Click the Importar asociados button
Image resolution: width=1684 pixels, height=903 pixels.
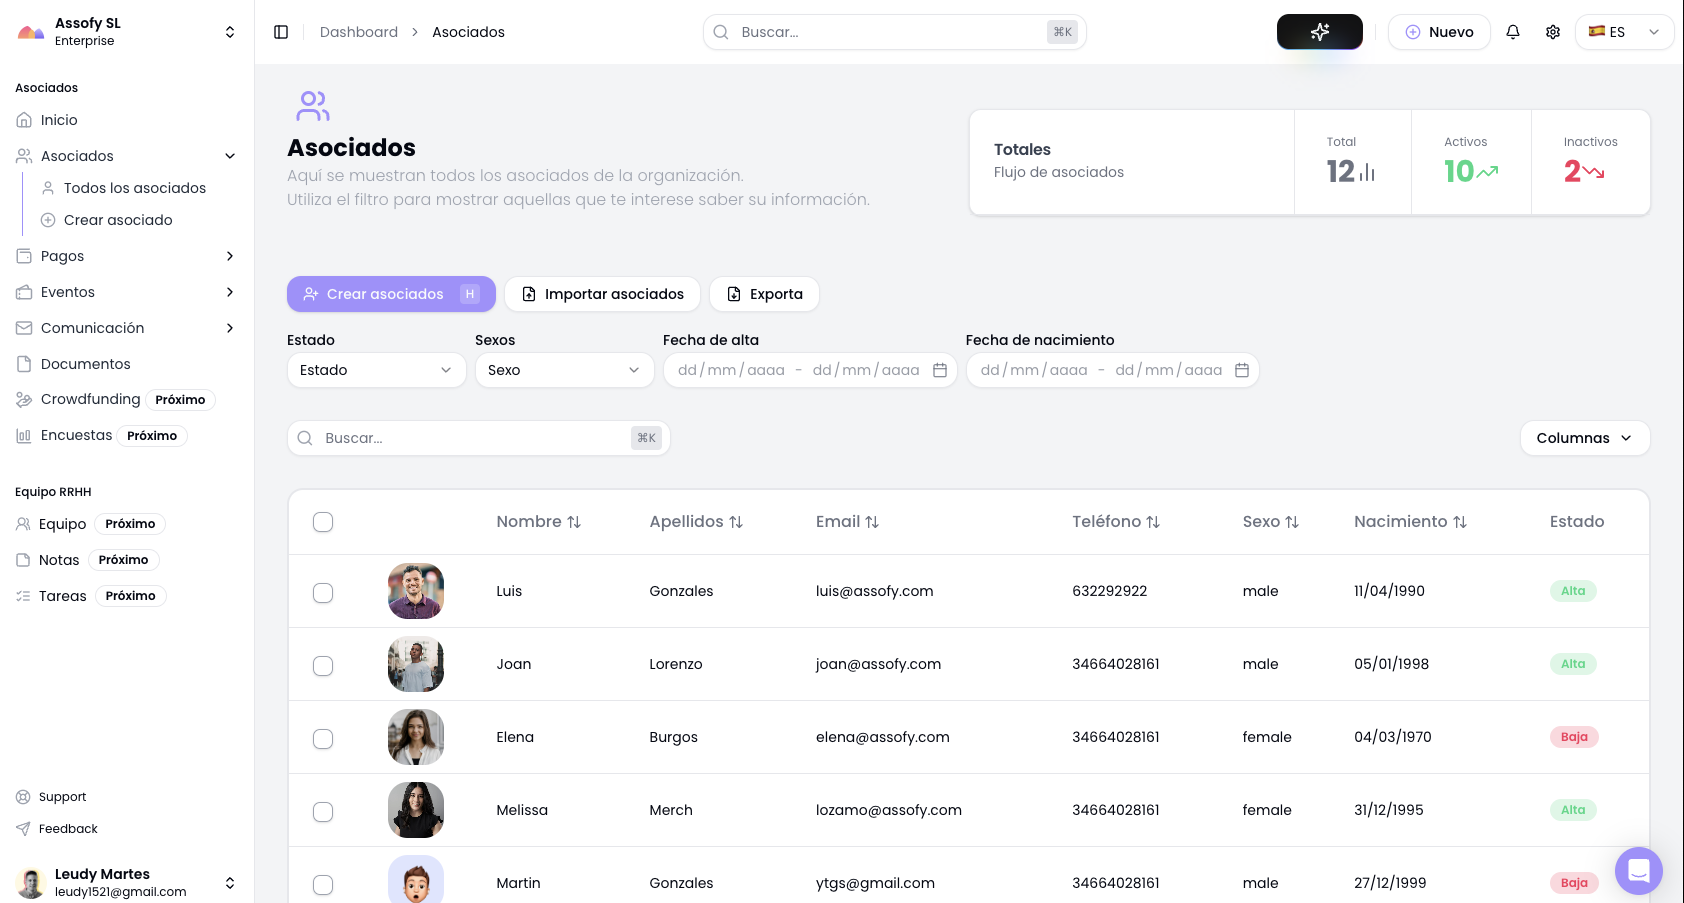click(x=602, y=293)
